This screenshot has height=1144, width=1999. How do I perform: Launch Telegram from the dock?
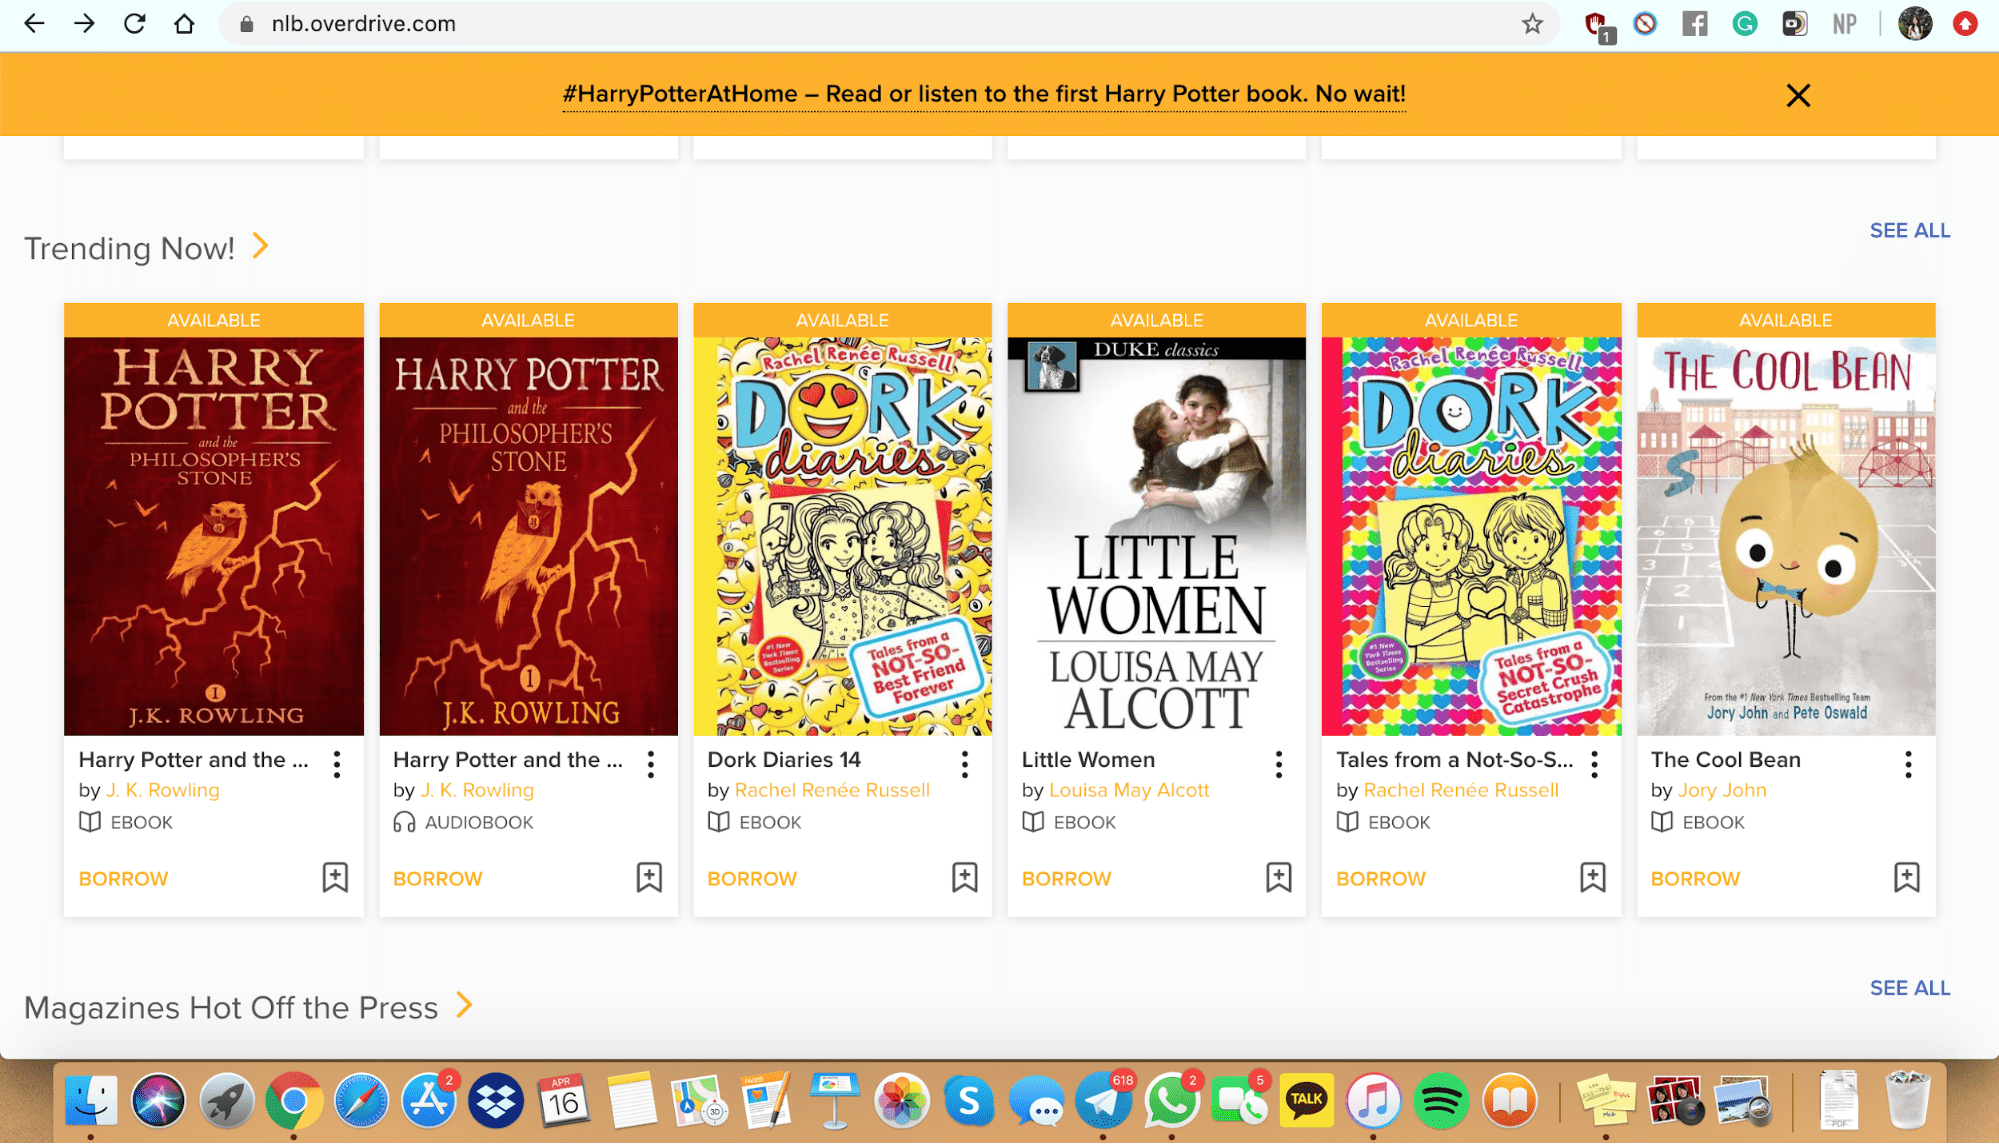click(x=1102, y=1101)
